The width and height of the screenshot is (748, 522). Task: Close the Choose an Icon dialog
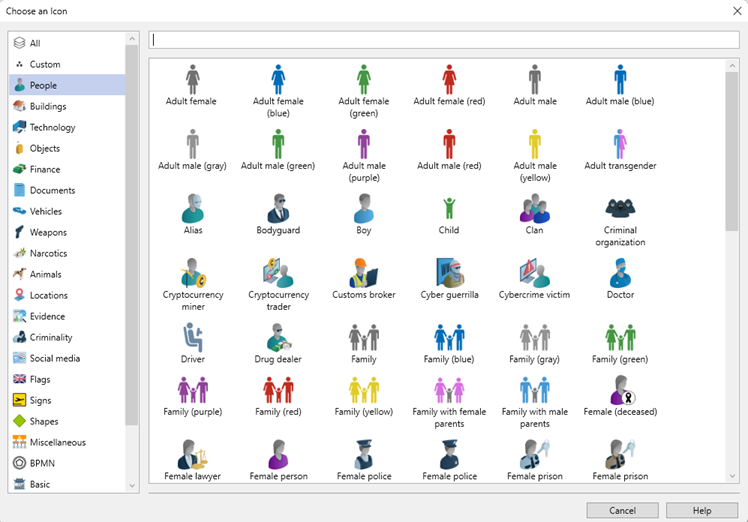point(735,10)
